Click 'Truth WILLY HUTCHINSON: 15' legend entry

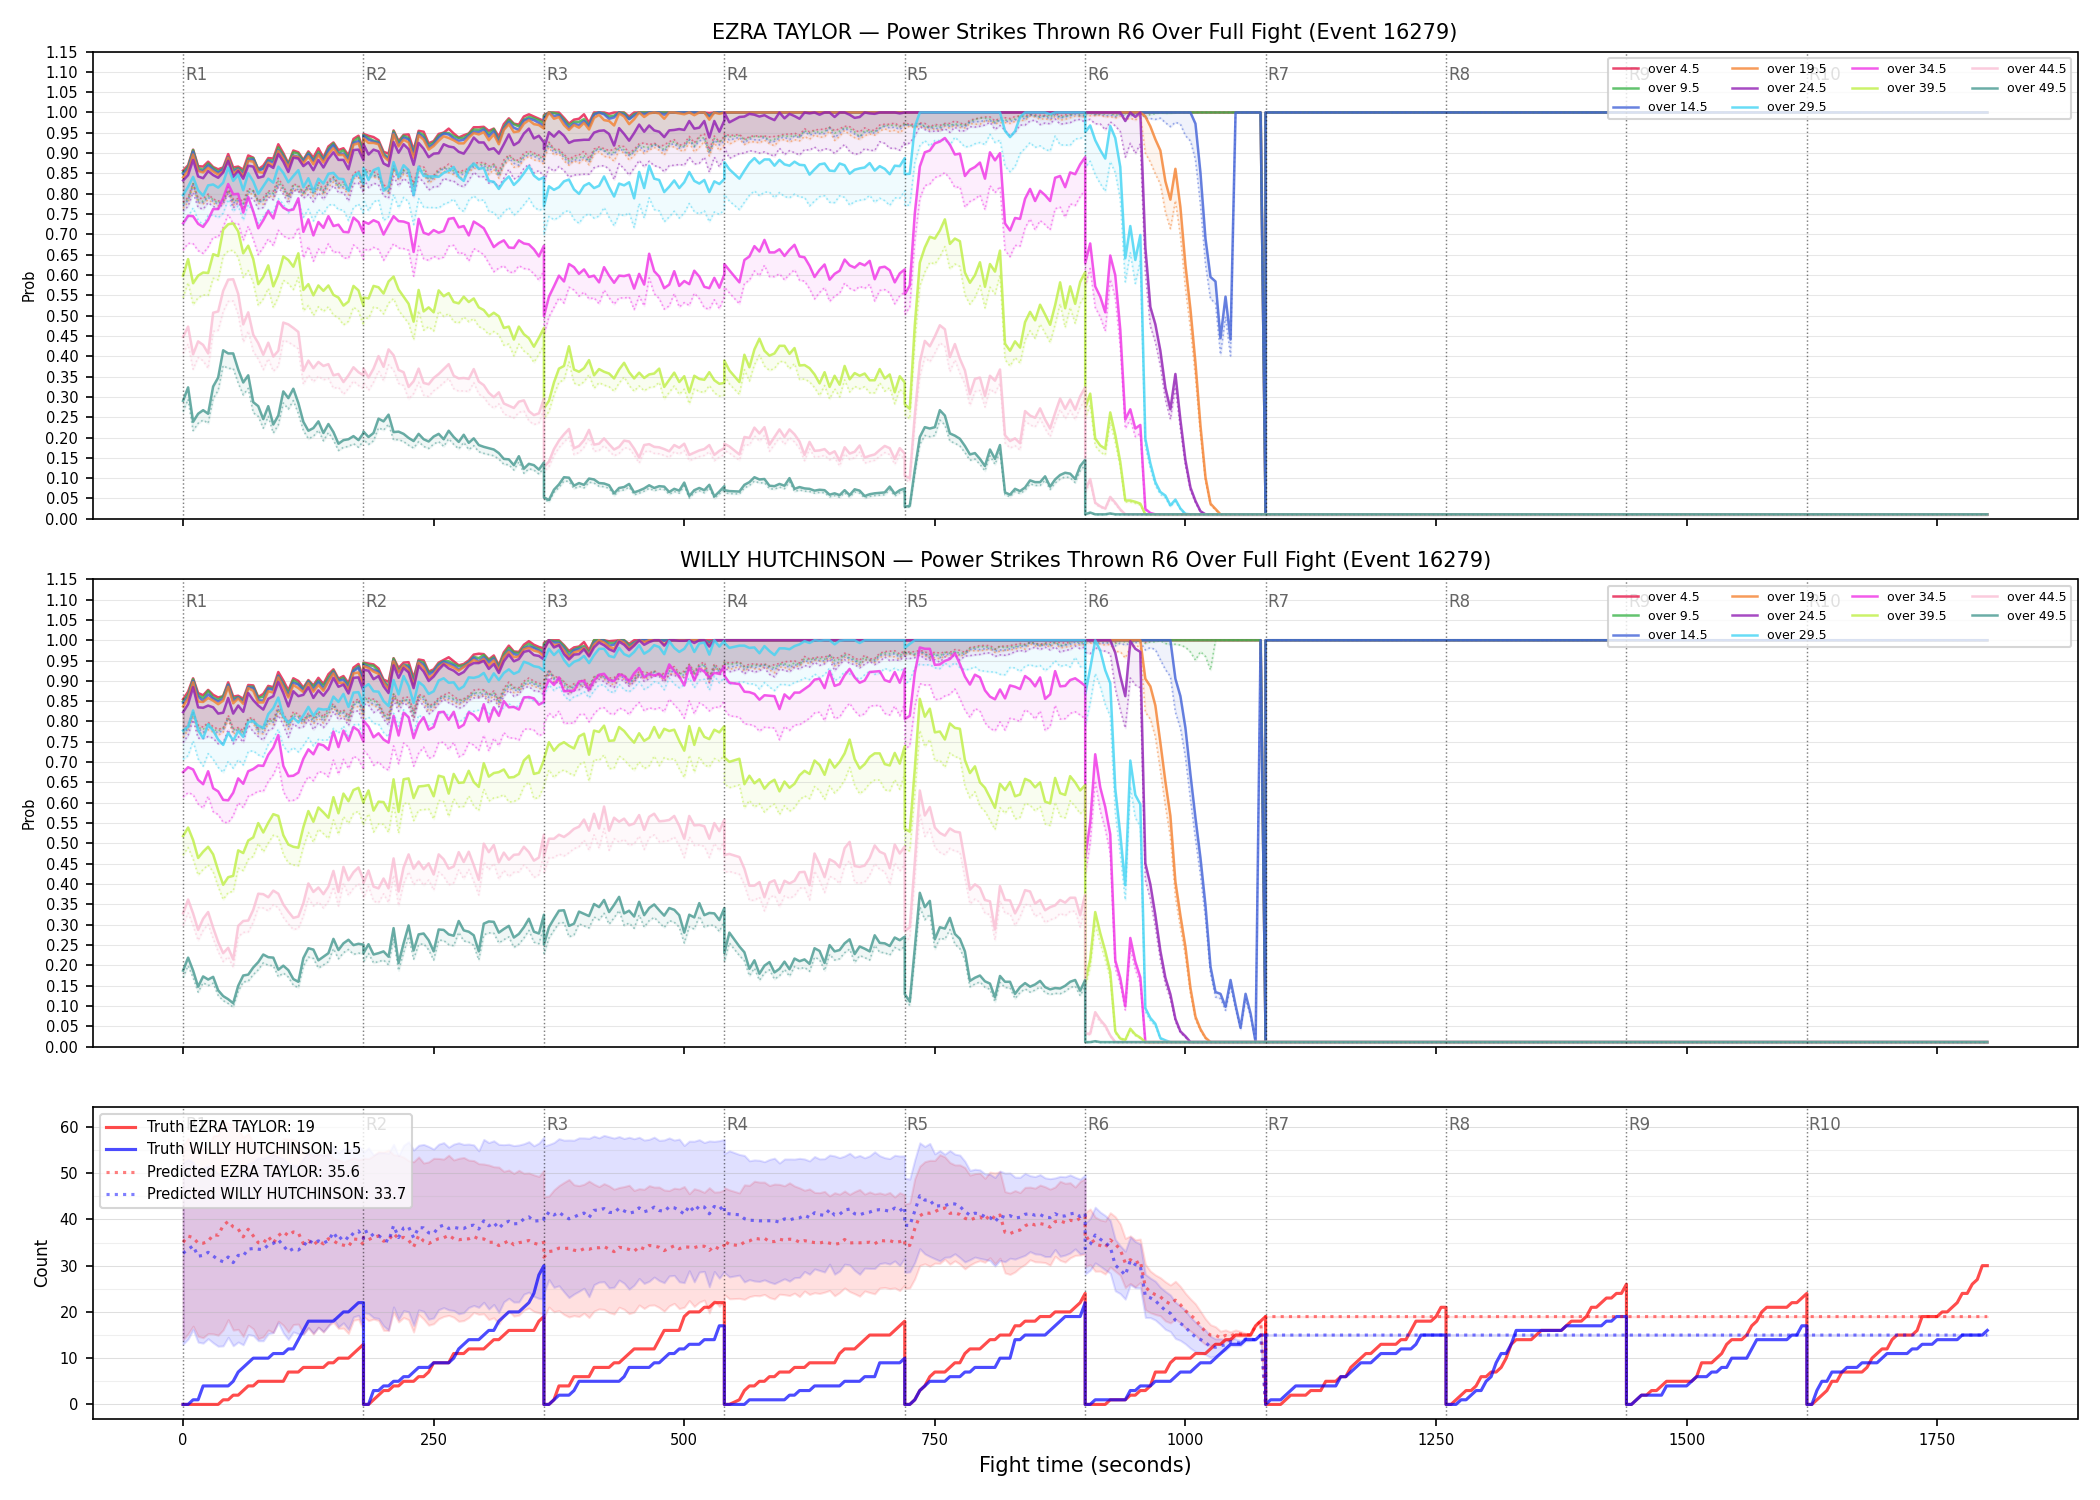(x=233, y=1149)
